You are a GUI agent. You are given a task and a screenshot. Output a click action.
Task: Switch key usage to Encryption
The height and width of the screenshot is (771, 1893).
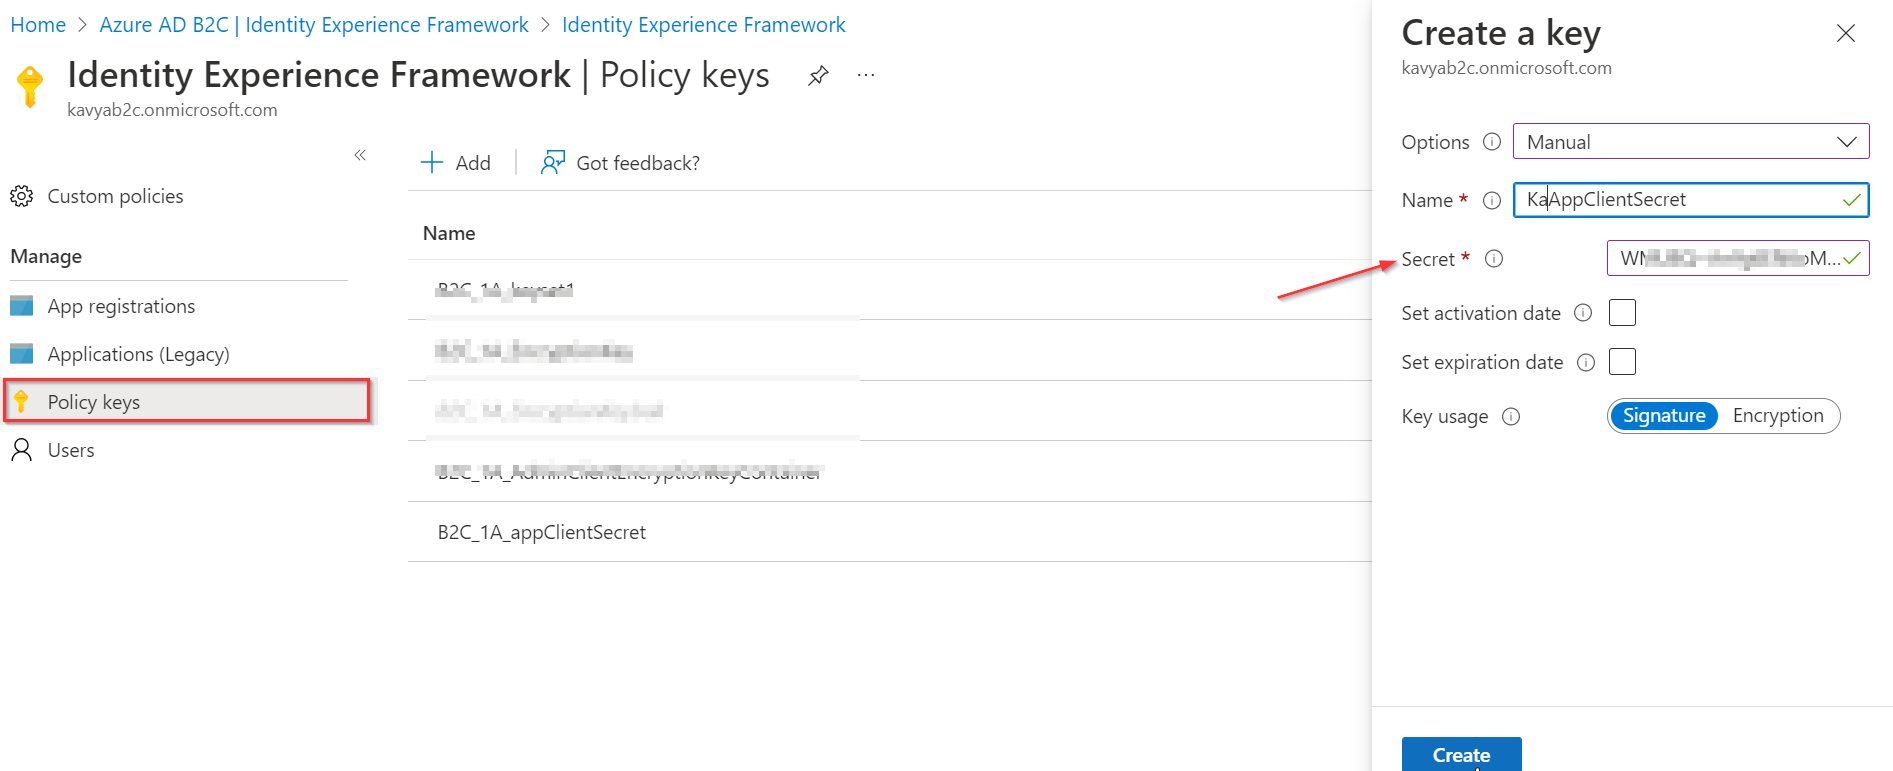pos(1778,416)
